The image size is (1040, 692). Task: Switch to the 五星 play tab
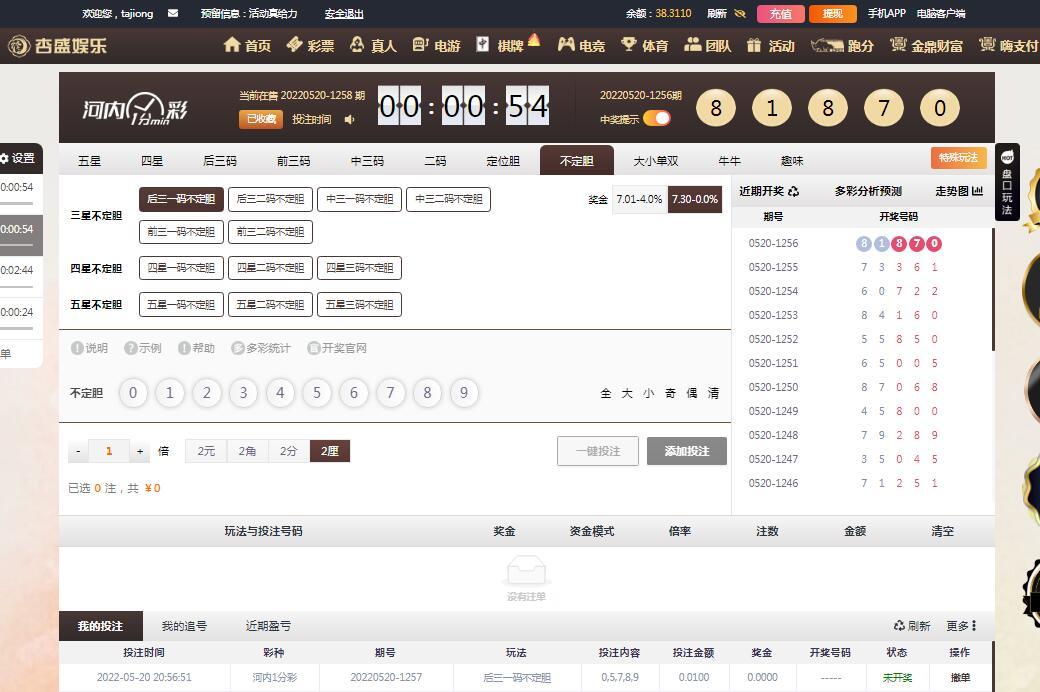[x=90, y=161]
